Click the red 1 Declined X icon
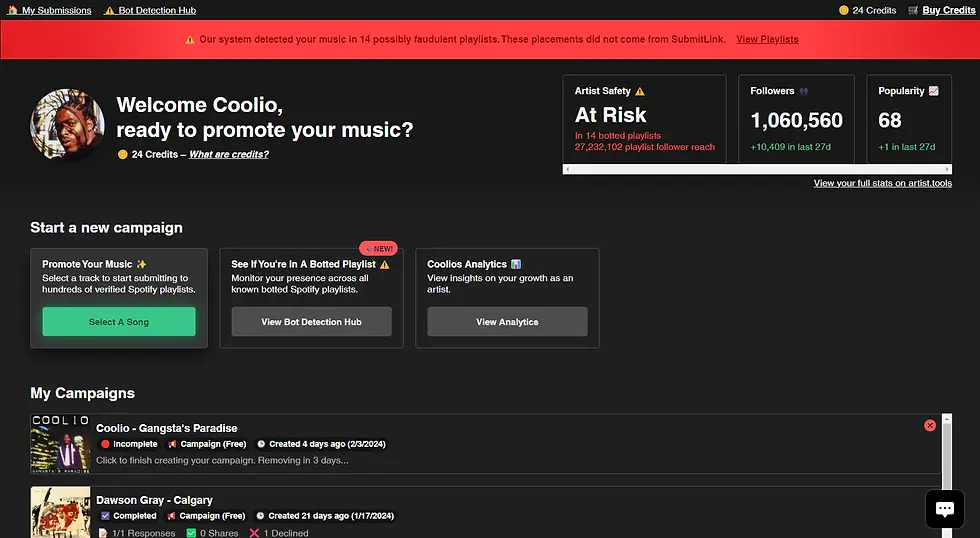980x538 pixels. (x=254, y=533)
